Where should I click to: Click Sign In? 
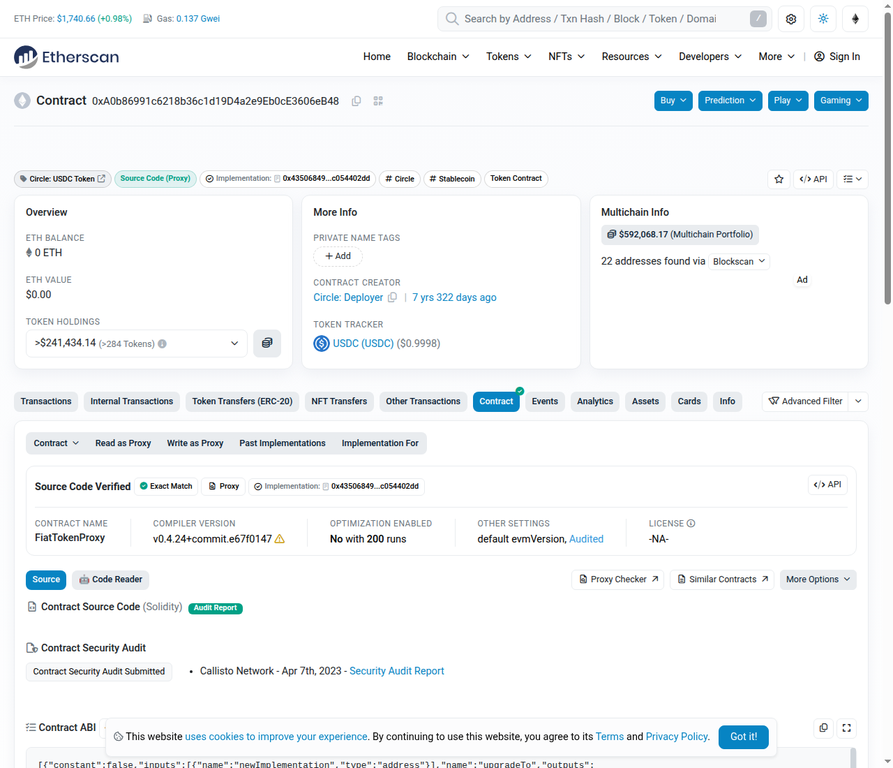pyautogui.click(x=837, y=57)
